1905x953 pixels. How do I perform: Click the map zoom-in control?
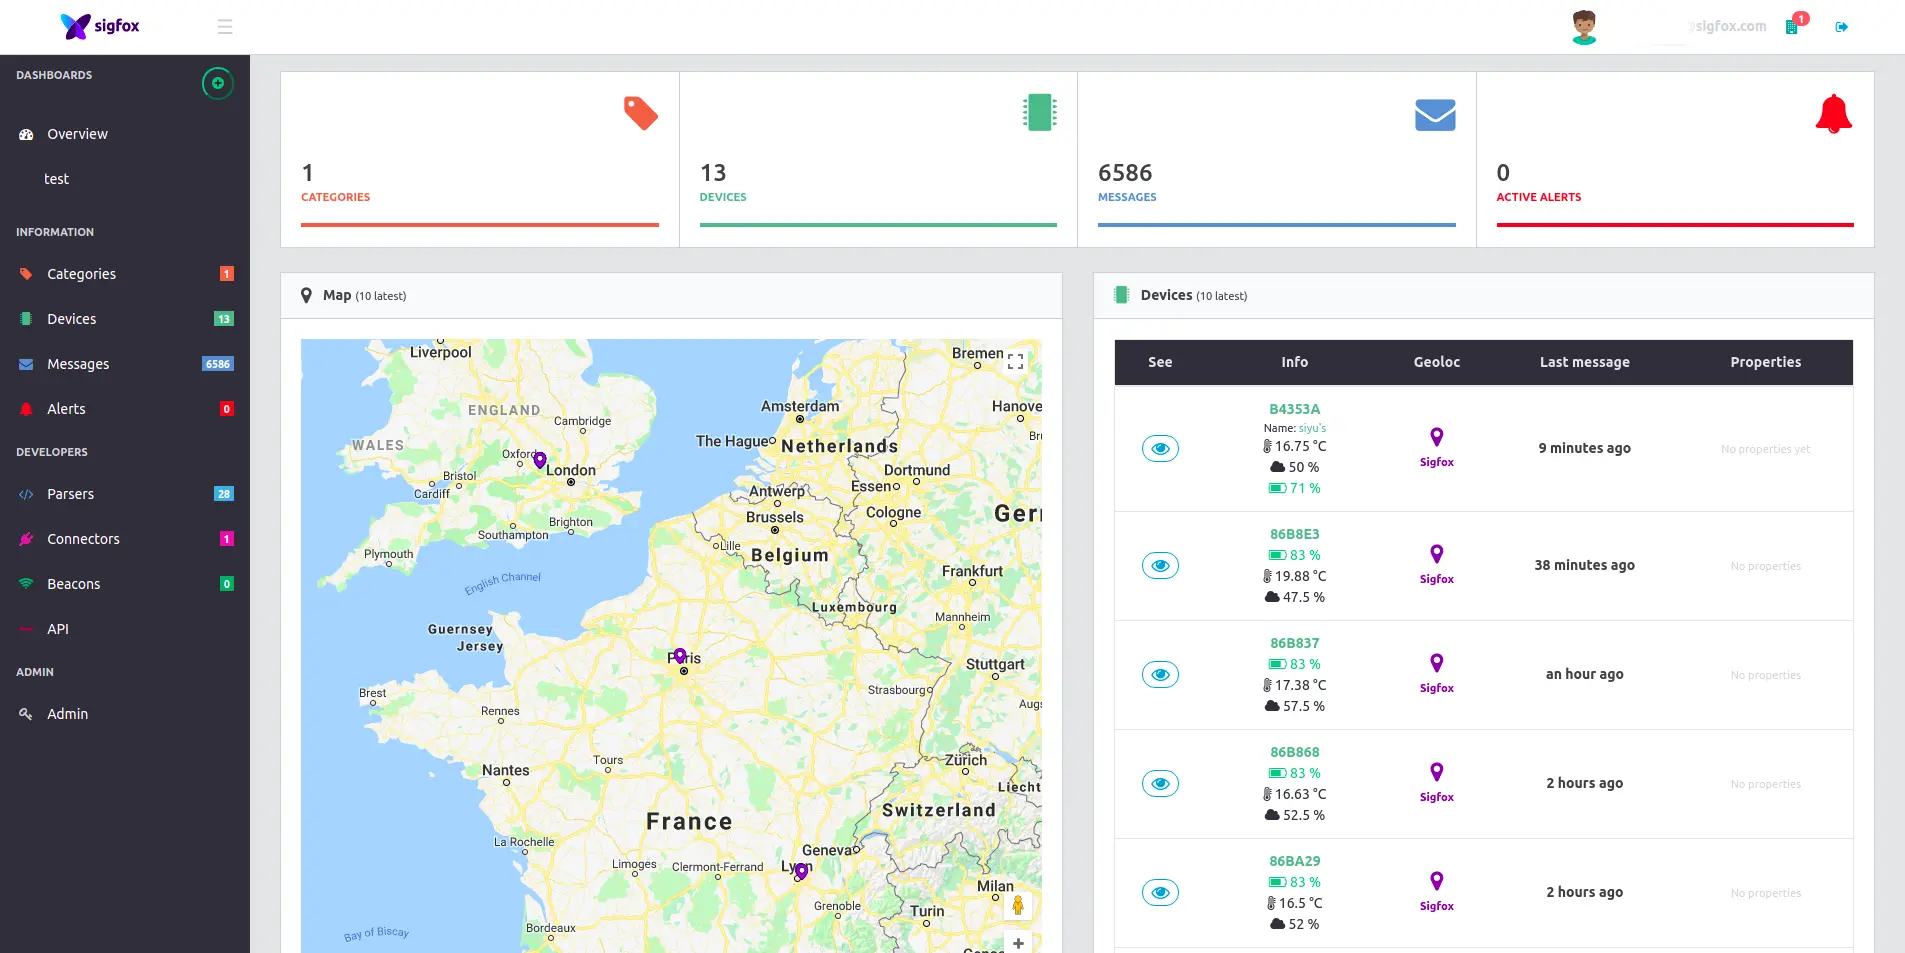click(x=1018, y=942)
